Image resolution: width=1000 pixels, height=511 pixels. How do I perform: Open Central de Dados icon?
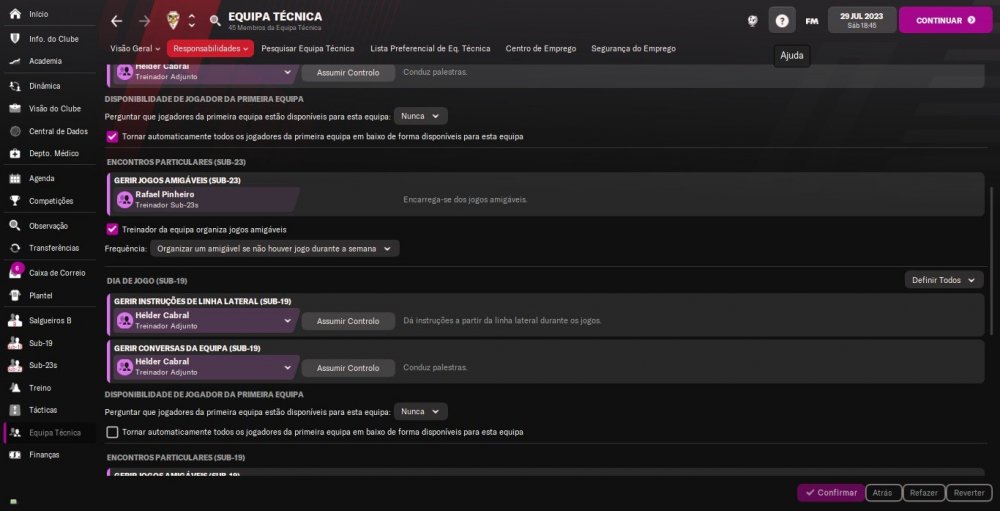click(15, 131)
